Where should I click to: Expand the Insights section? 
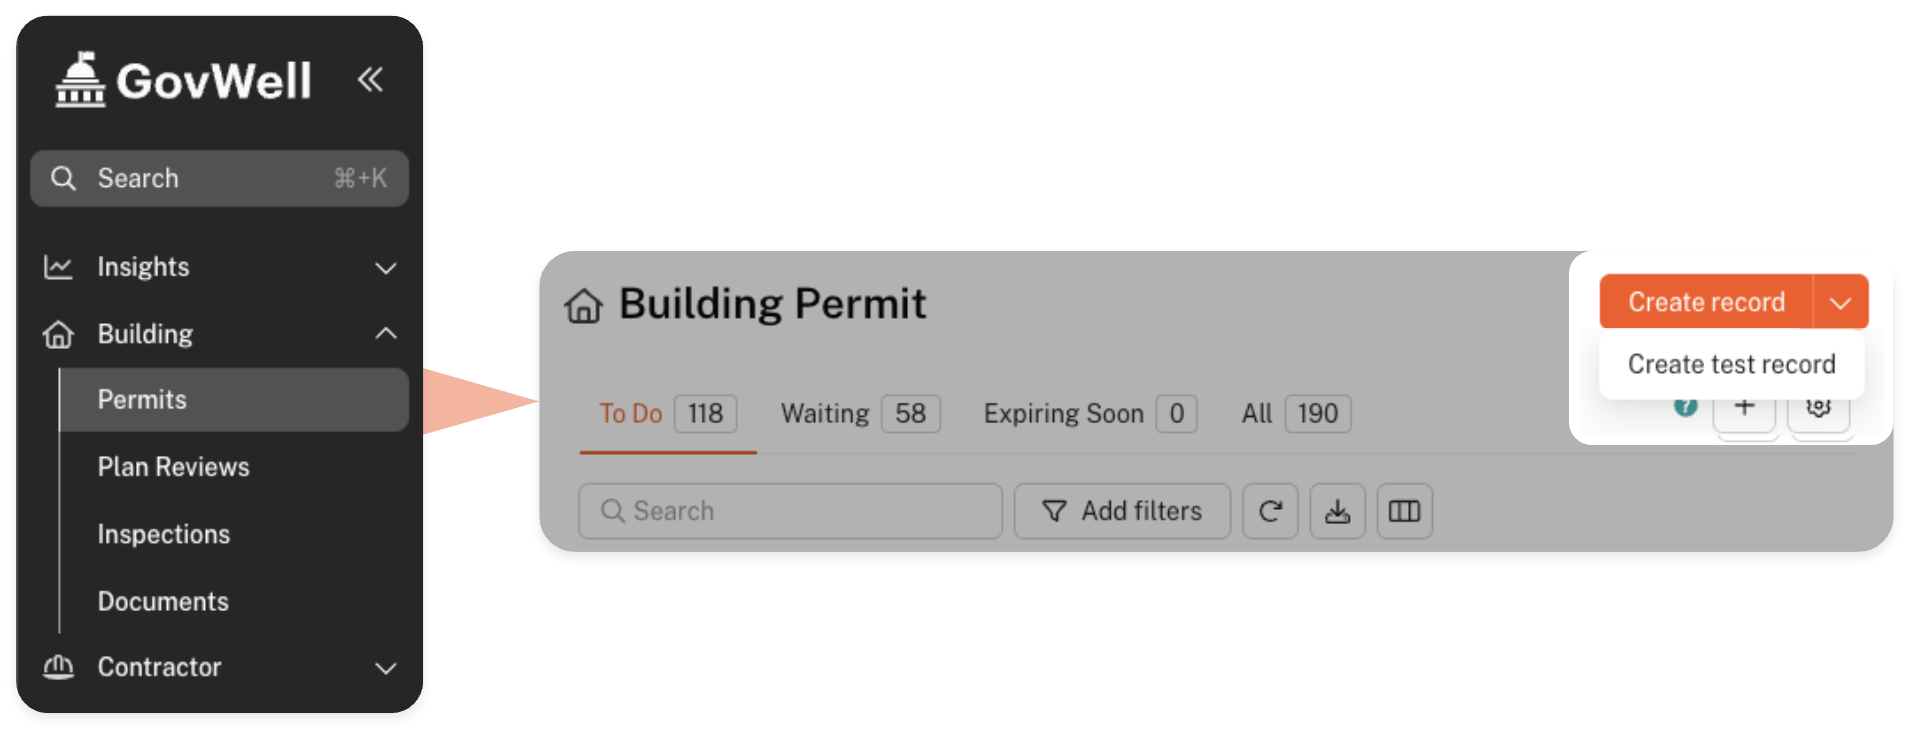[x=385, y=268]
